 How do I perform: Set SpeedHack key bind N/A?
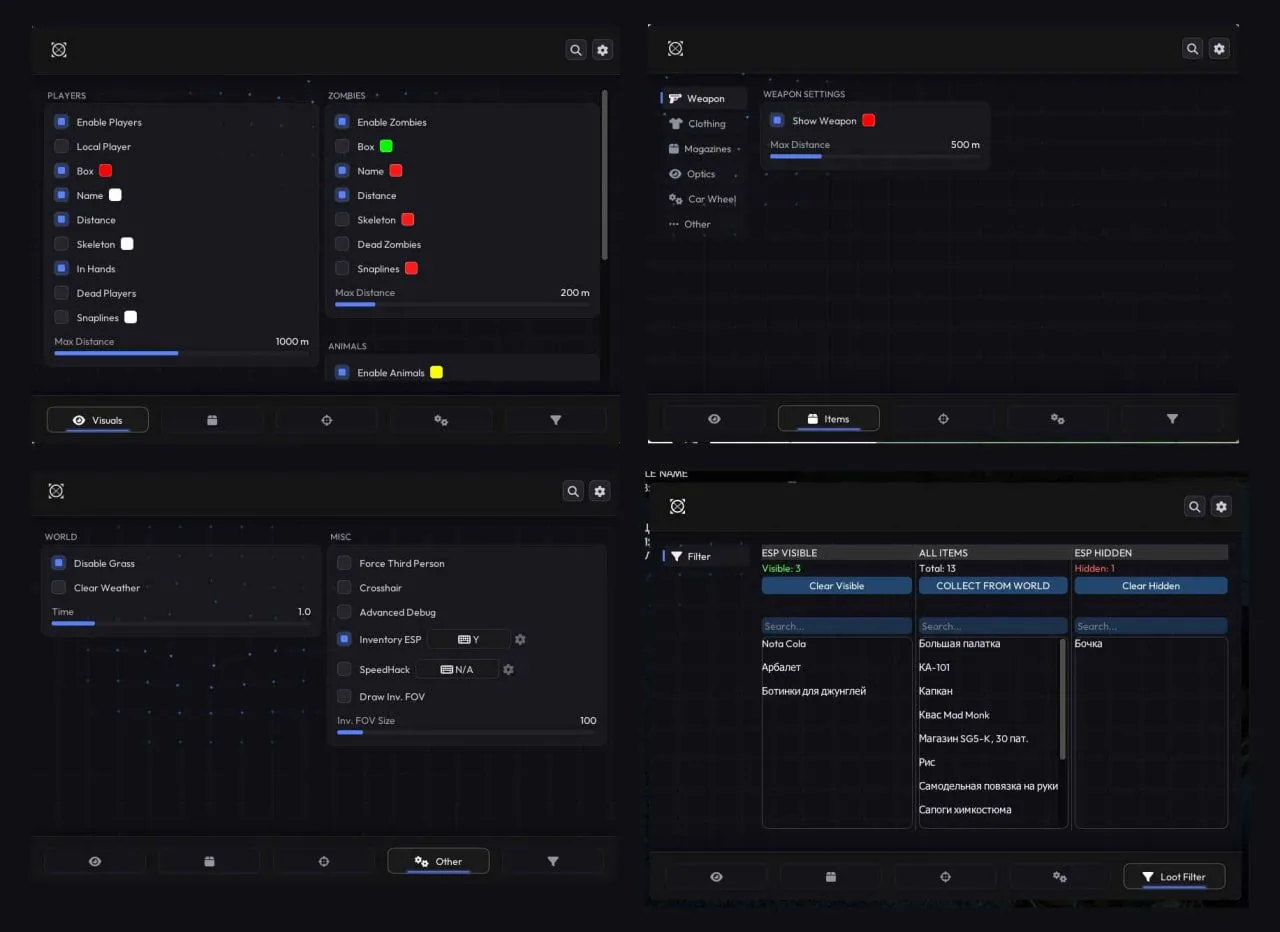457,669
